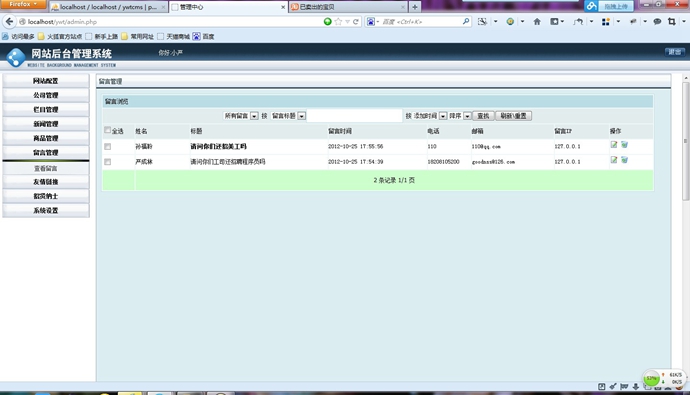Click the edit icon for second message row
690x395 pixels.
point(614,160)
